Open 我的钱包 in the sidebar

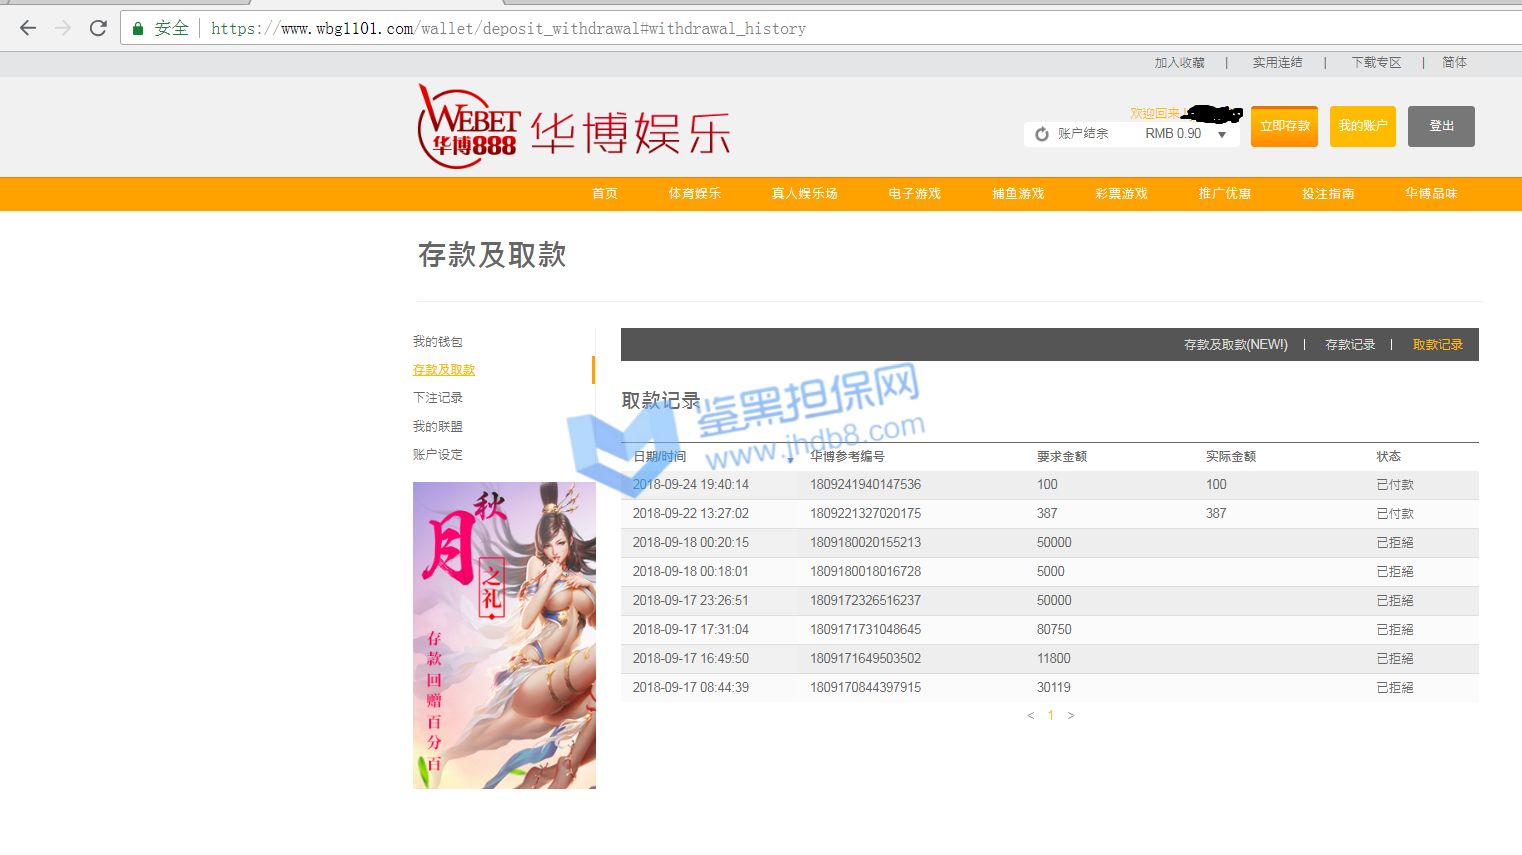click(438, 342)
